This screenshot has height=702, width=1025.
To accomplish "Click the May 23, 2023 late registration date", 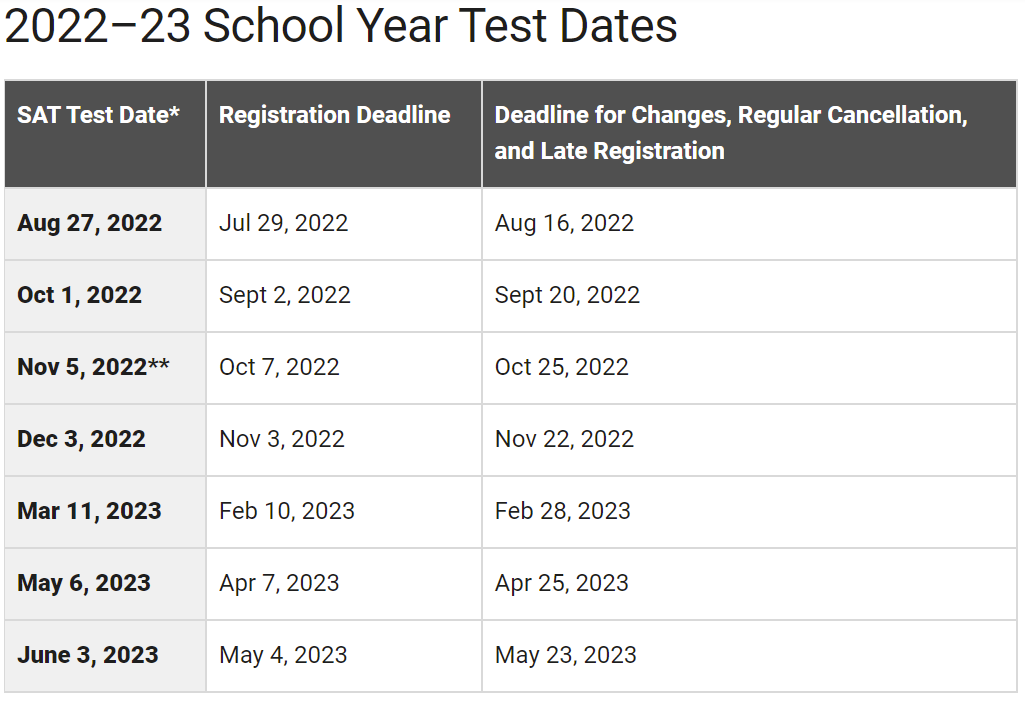I will tap(566, 655).
